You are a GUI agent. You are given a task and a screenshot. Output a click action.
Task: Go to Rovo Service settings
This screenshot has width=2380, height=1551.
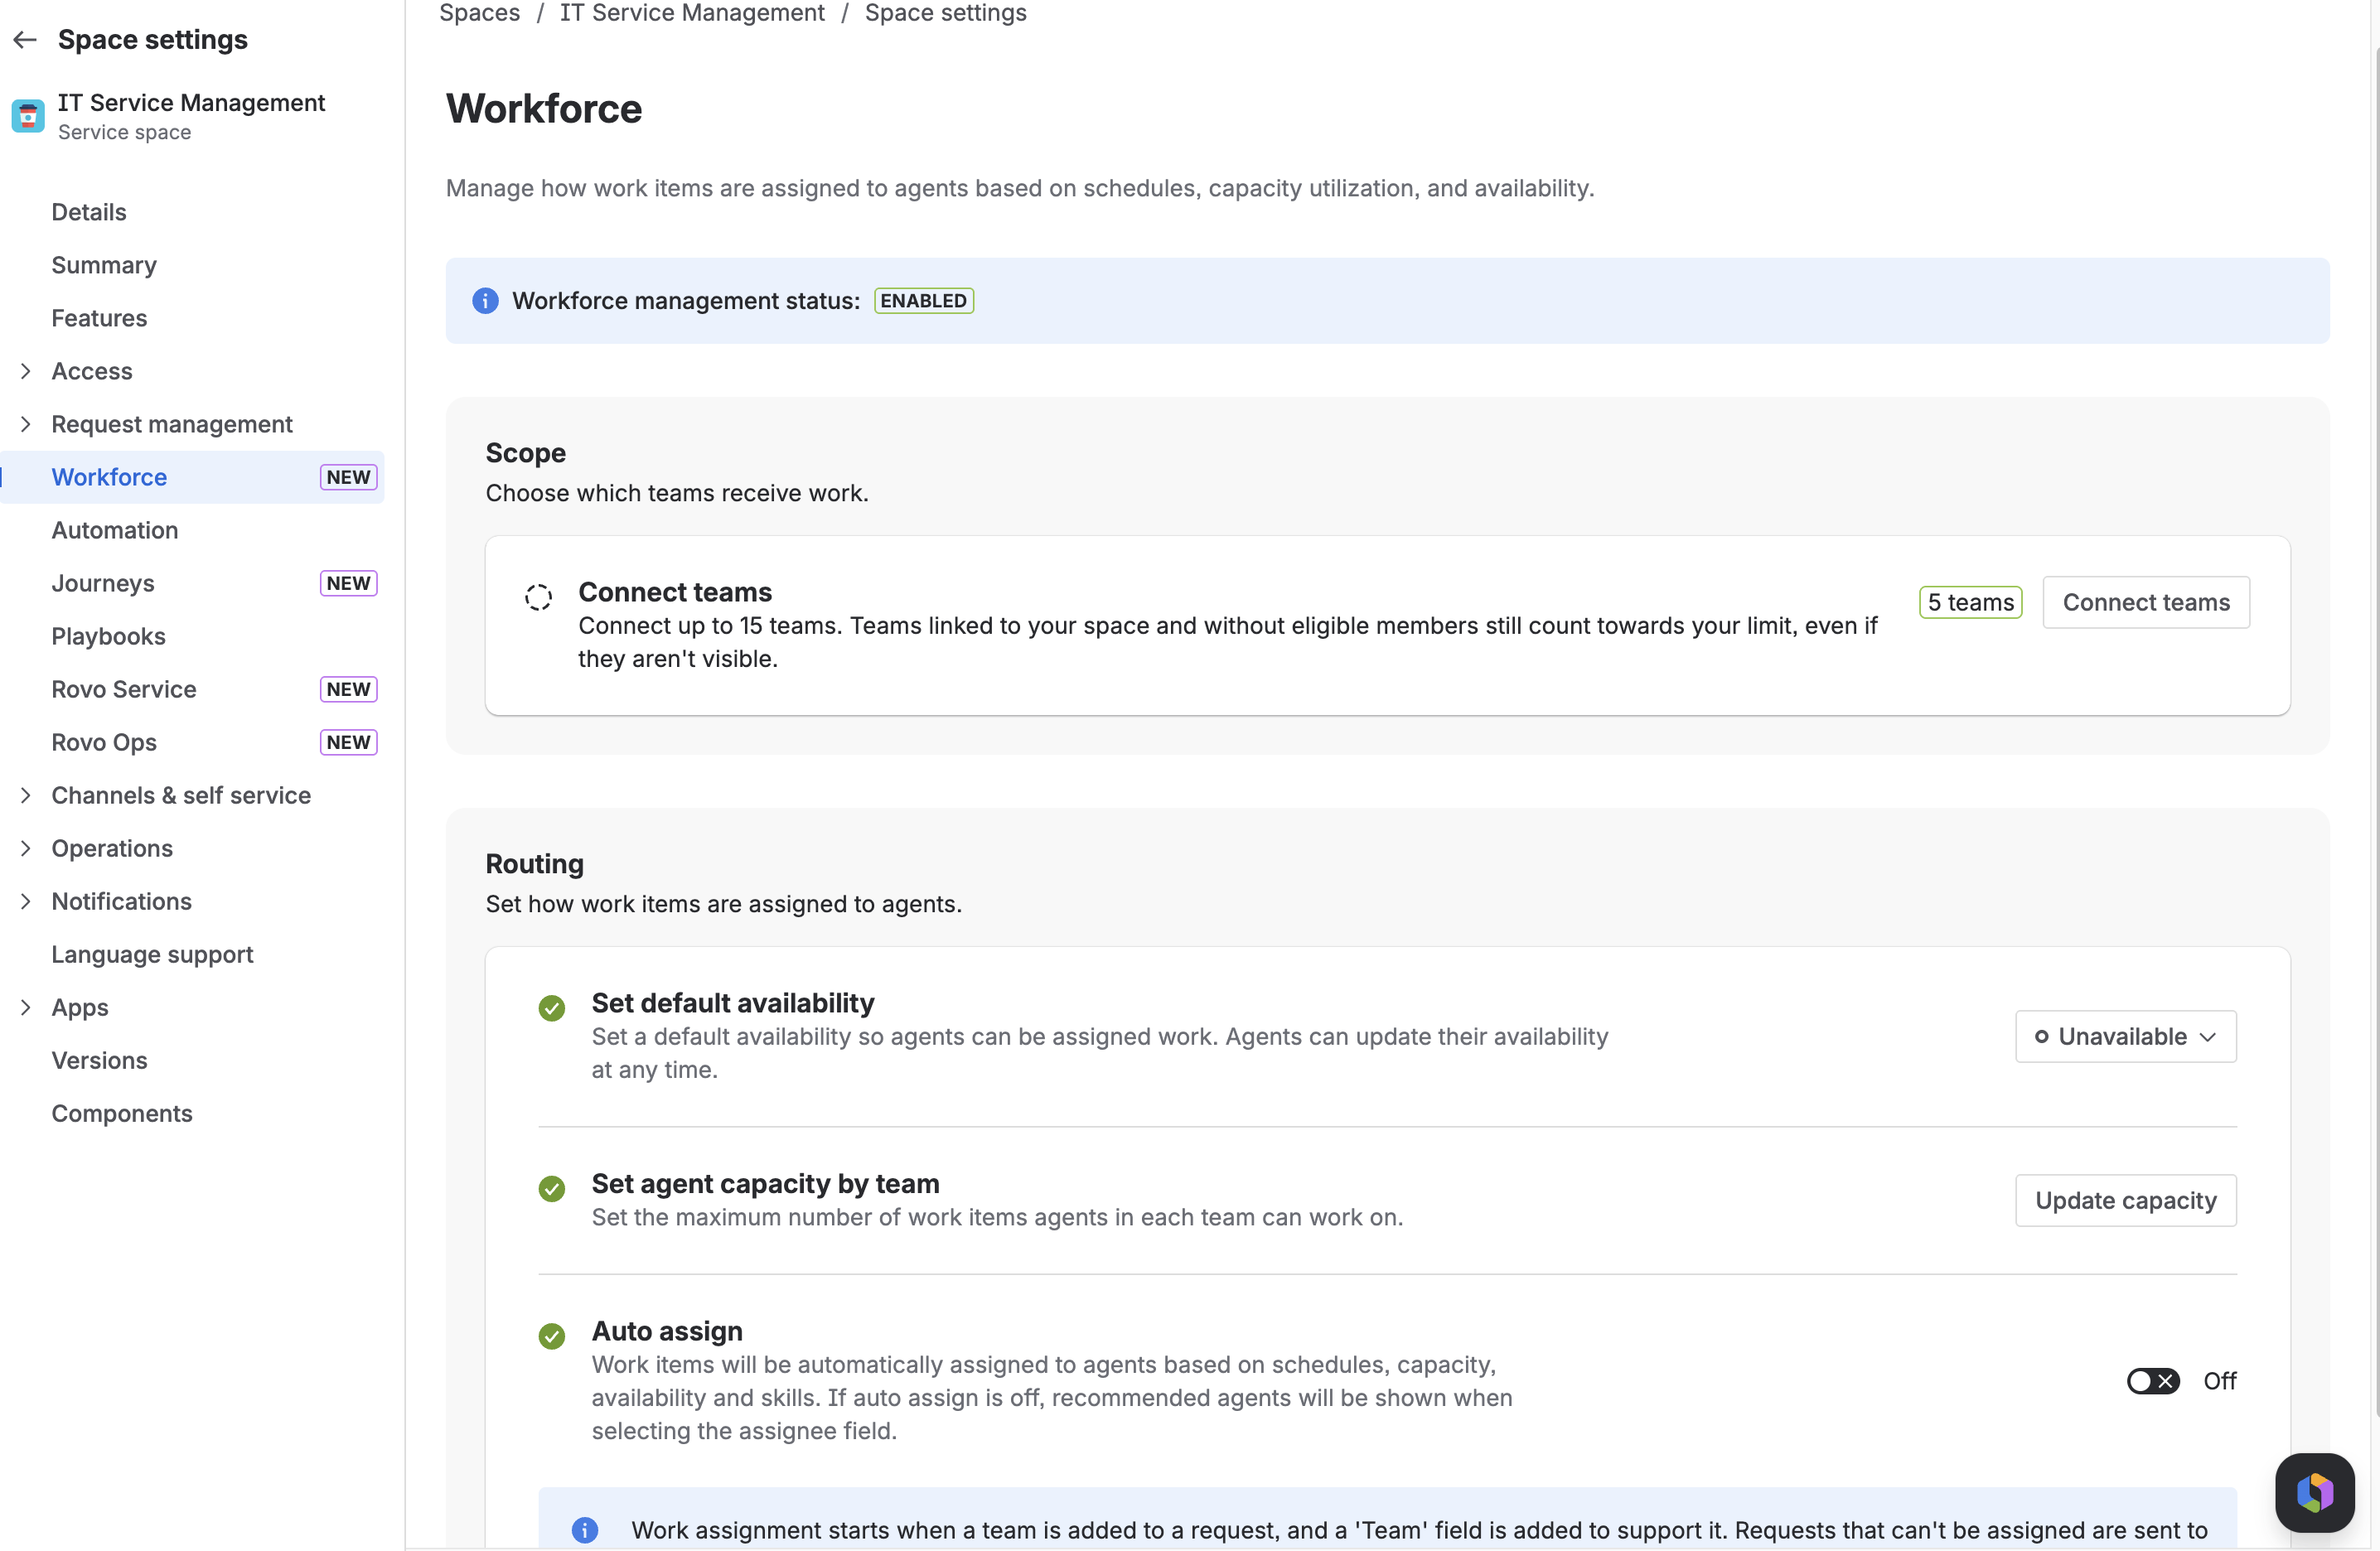point(192,689)
